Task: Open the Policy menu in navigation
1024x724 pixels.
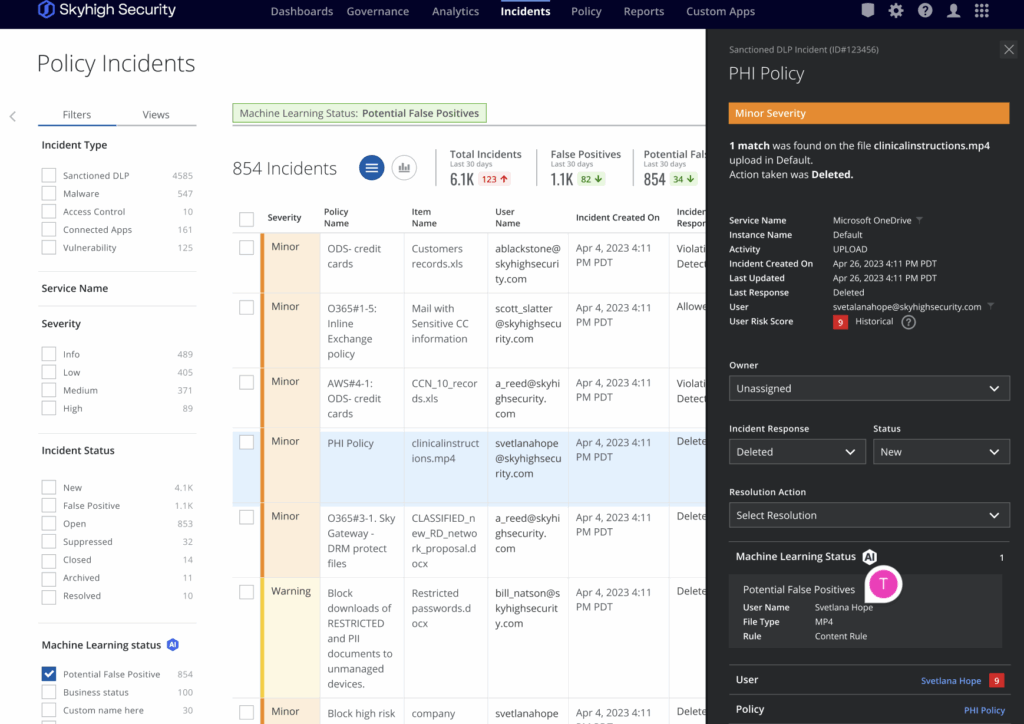Action: tap(586, 12)
